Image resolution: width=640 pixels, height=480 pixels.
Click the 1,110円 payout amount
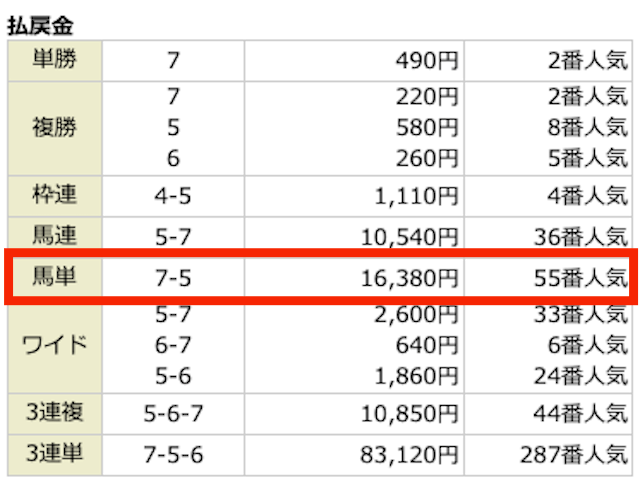[416, 197]
